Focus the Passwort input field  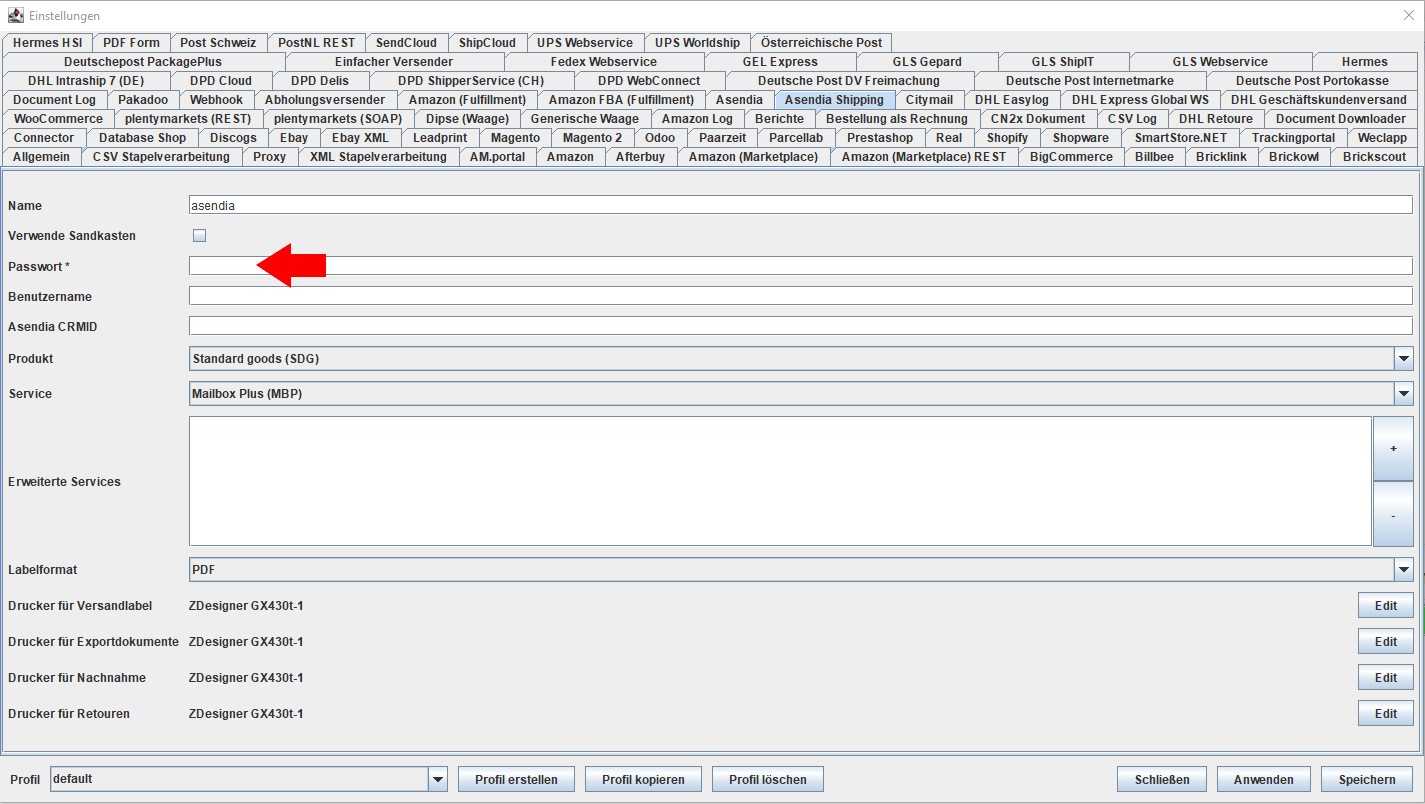click(x=801, y=266)
